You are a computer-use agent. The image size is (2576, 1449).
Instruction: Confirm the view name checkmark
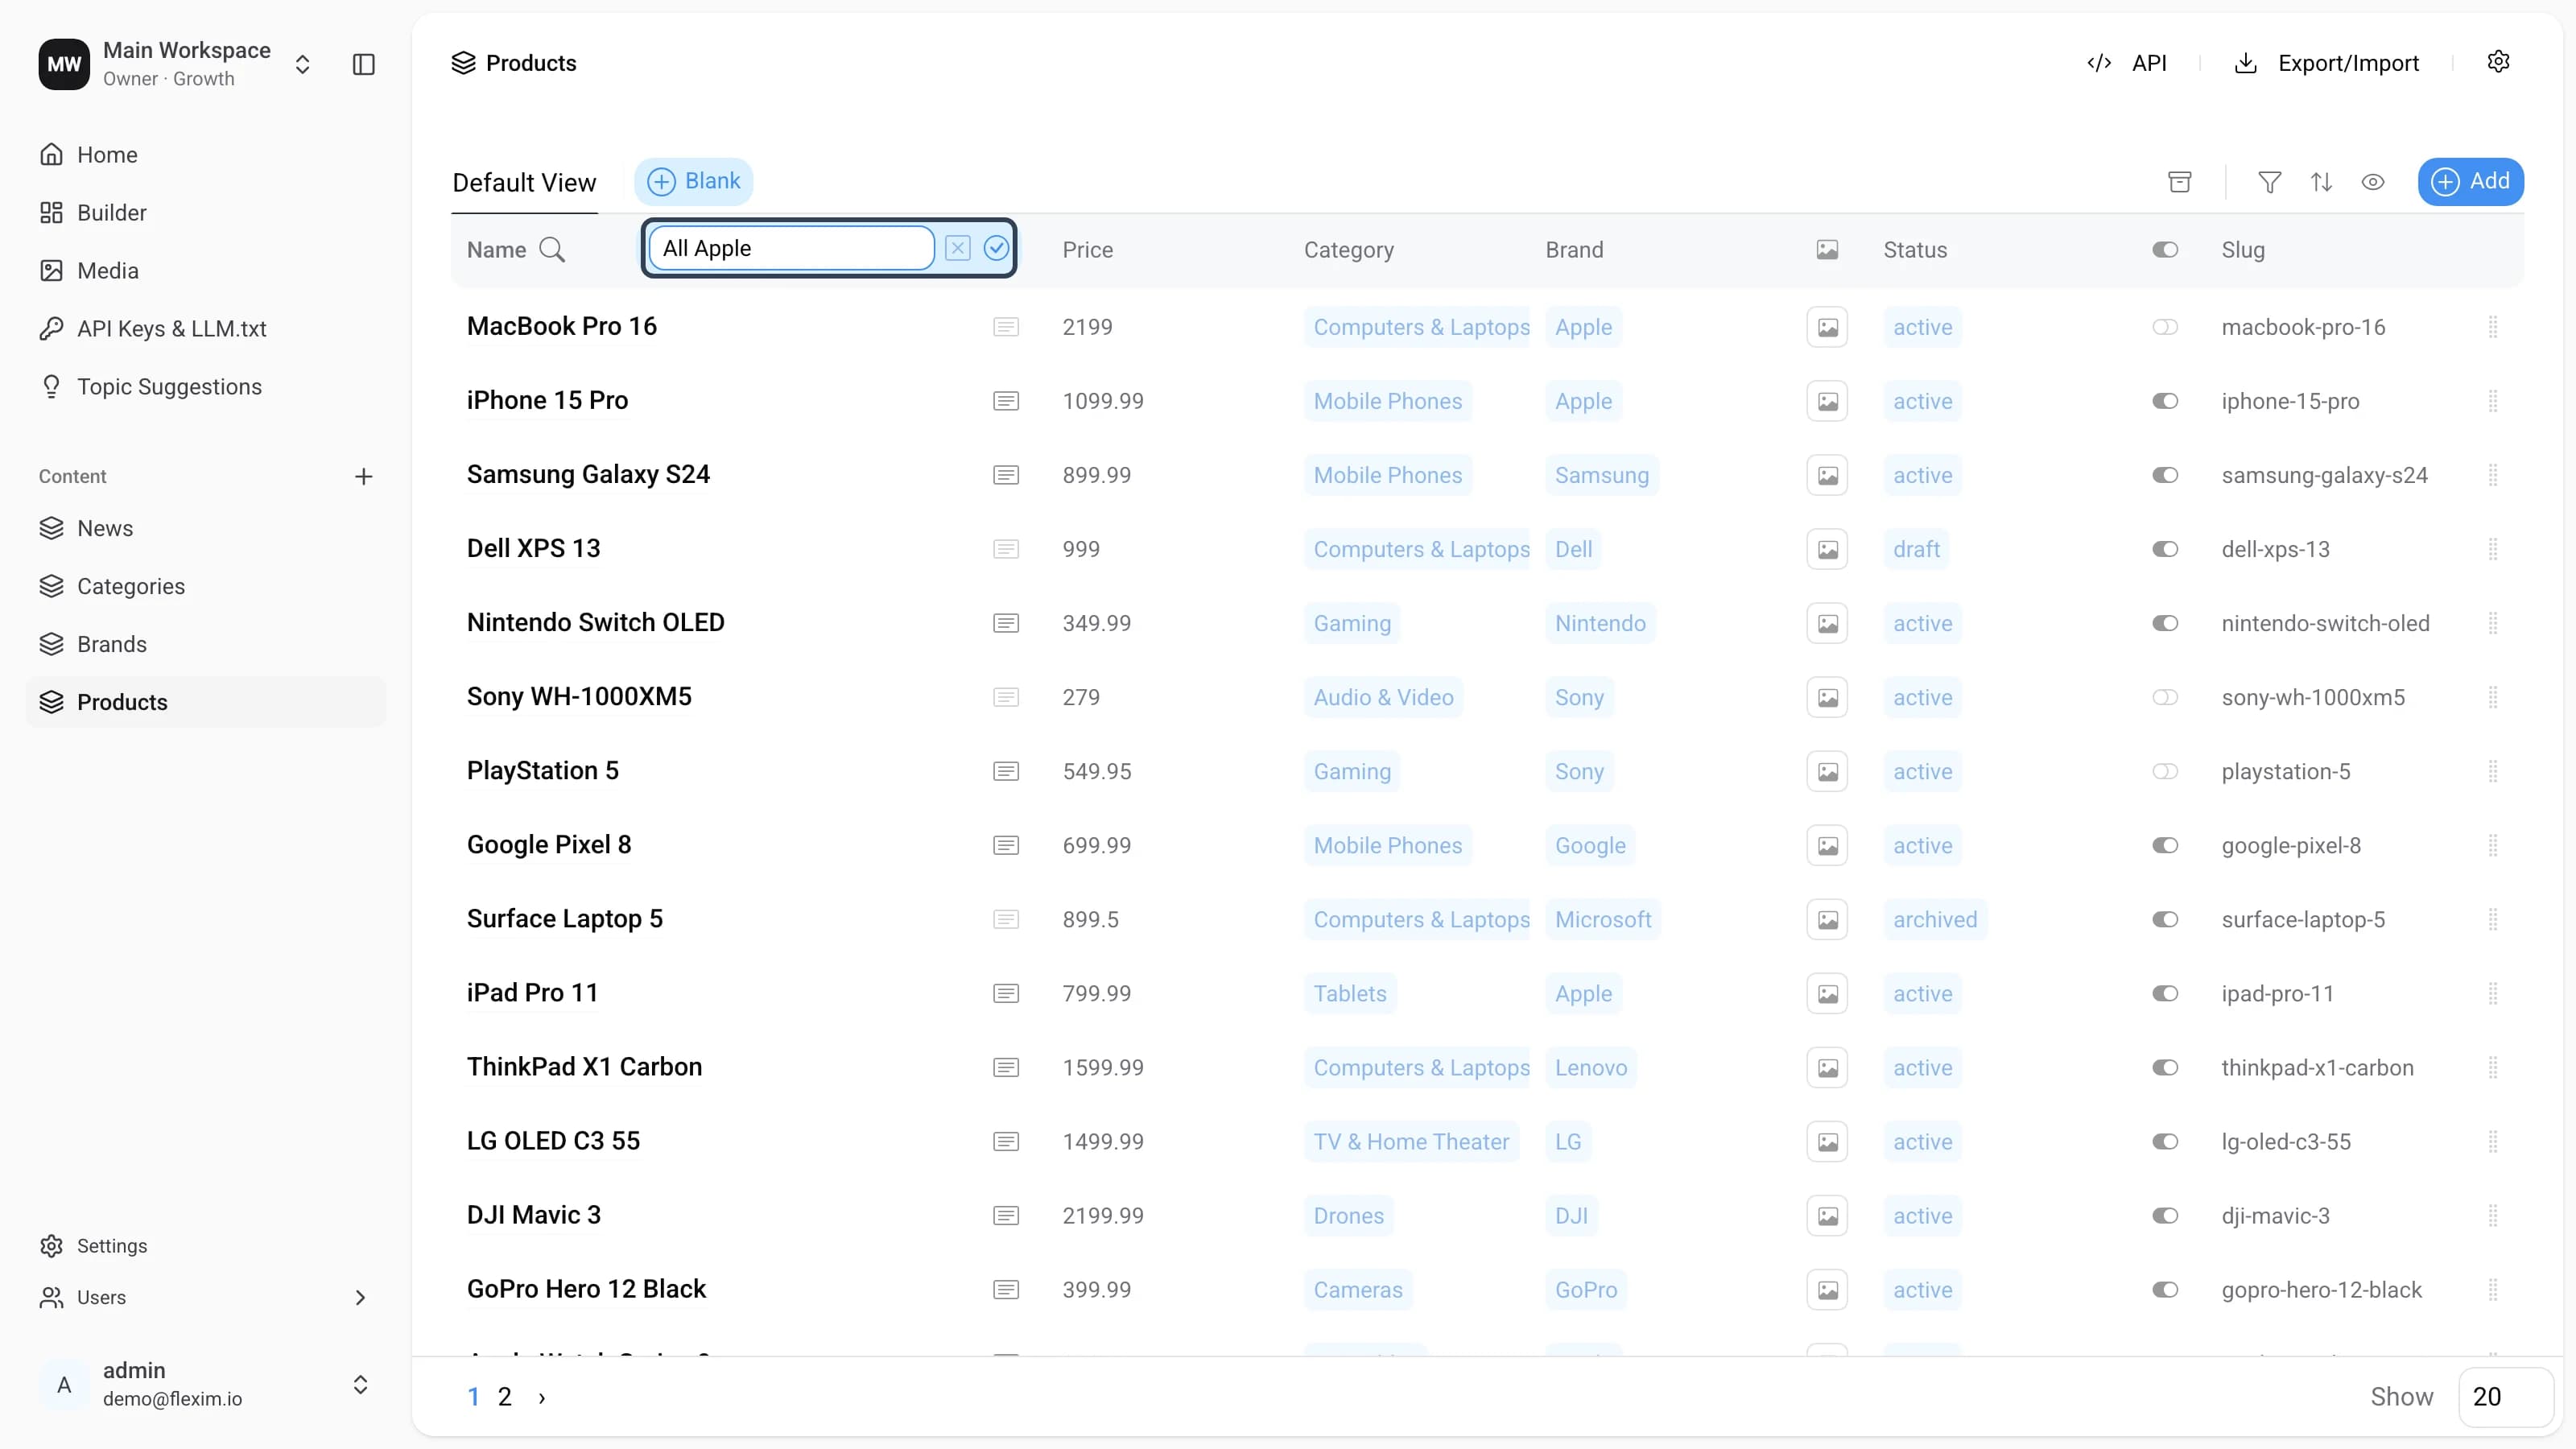(996, 248)
